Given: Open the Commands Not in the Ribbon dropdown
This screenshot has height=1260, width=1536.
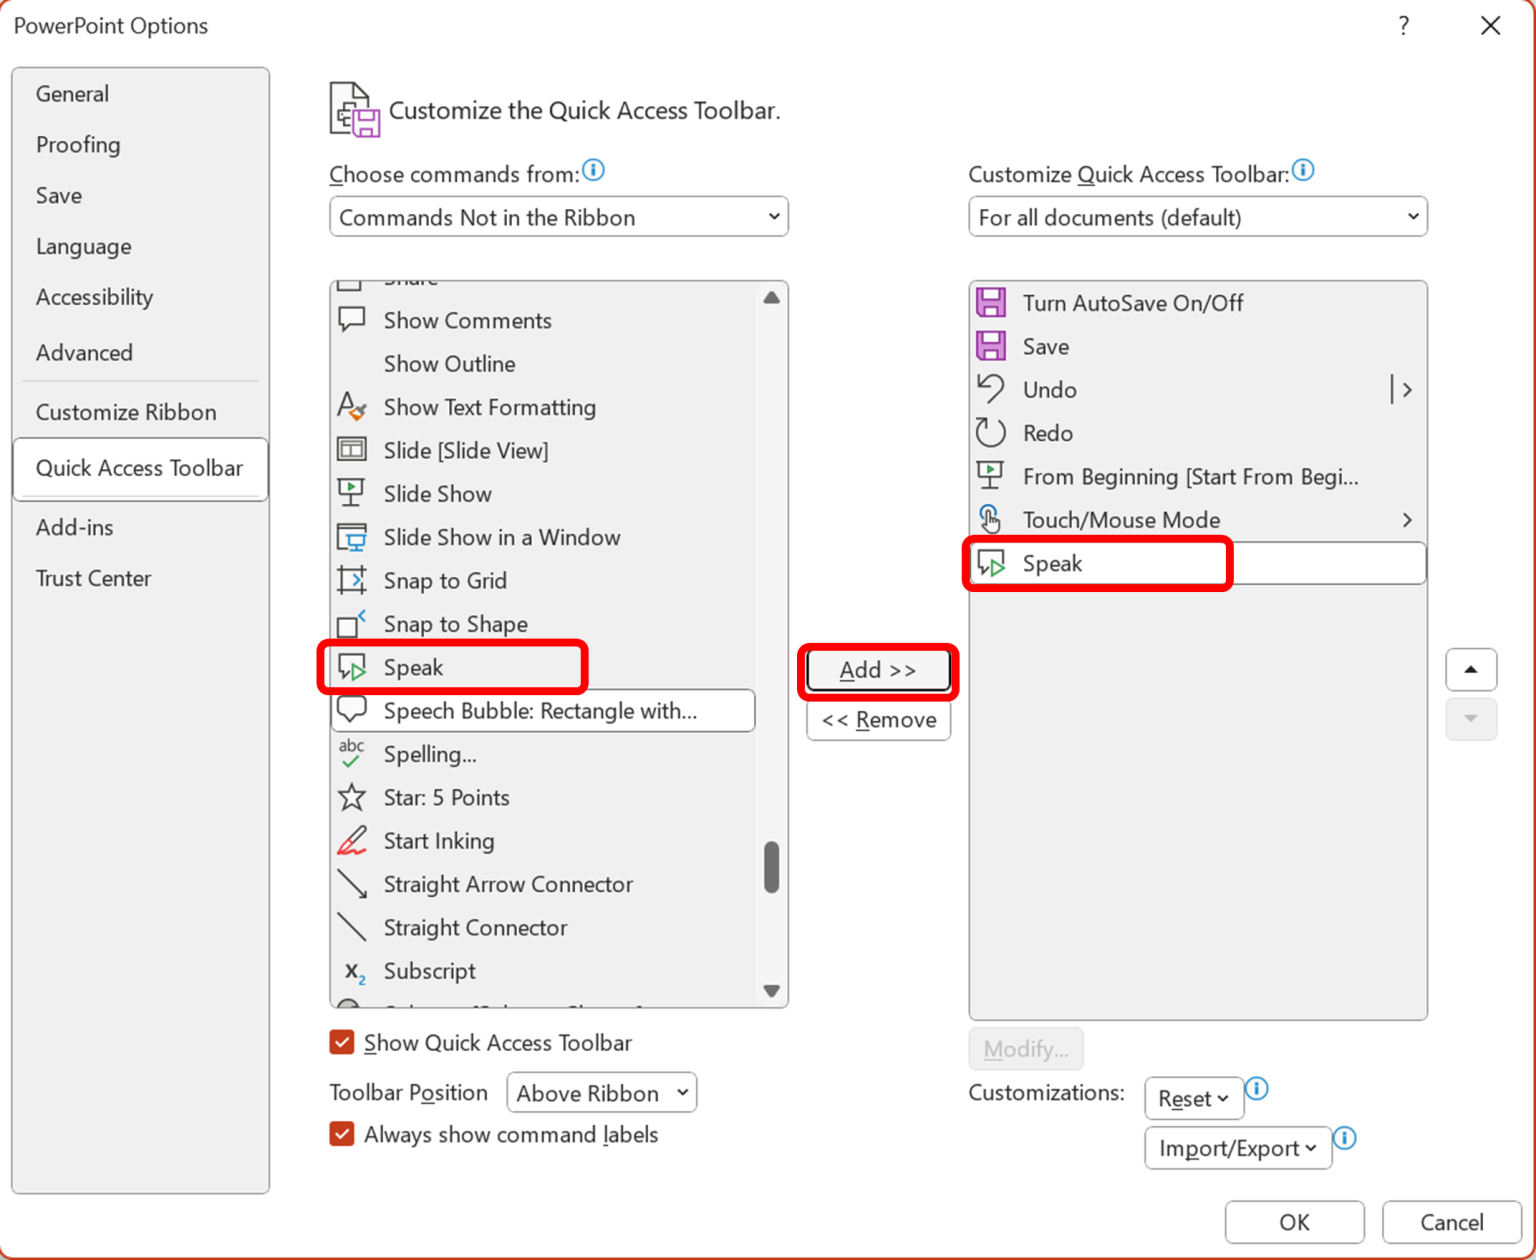Looking at the screenshot, I should (x=558, y=217).
